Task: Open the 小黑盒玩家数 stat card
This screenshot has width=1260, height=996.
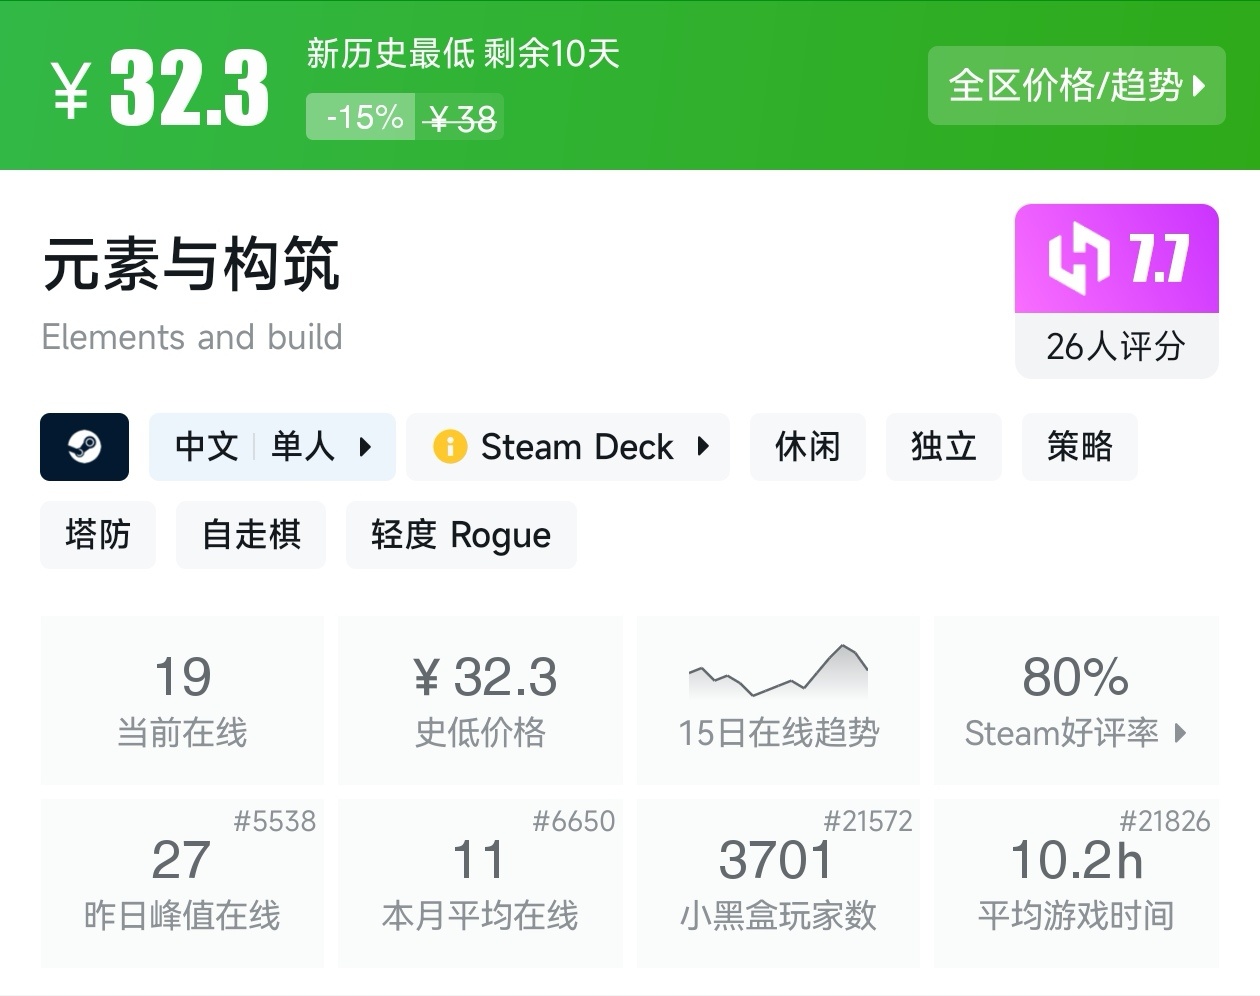Action: (x=778, y=883)
